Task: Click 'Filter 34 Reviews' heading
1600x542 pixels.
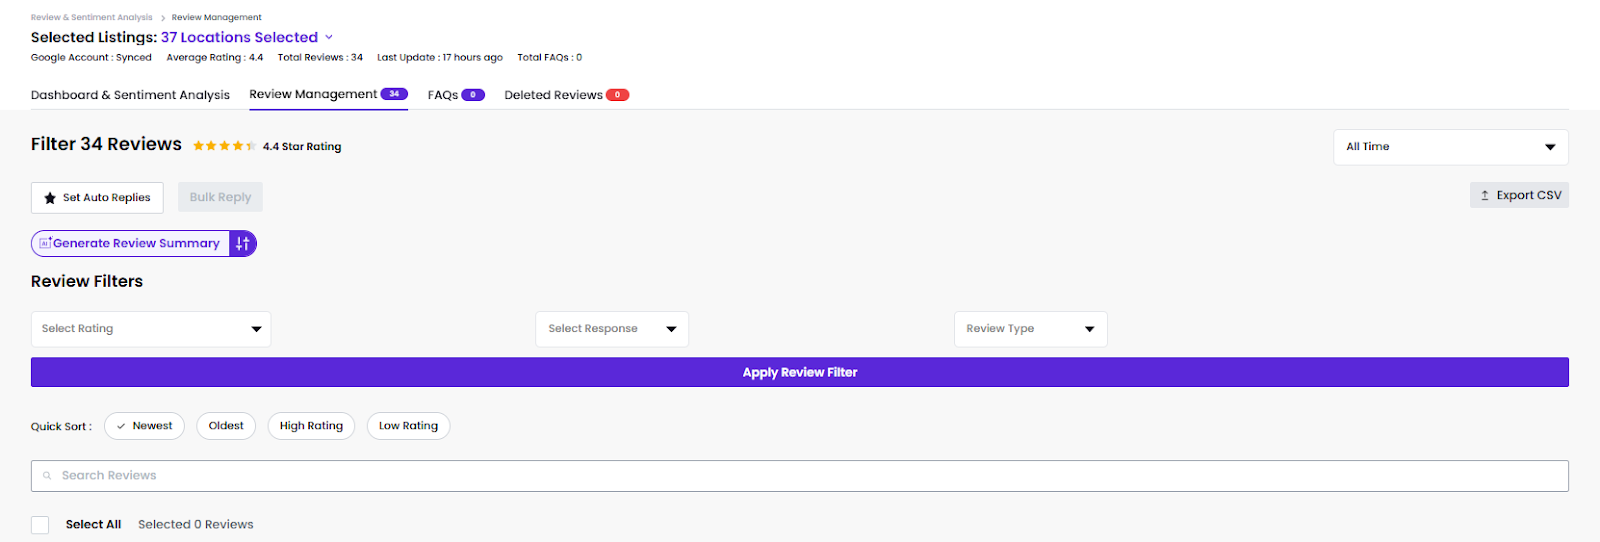Action: tap(106, 144)
